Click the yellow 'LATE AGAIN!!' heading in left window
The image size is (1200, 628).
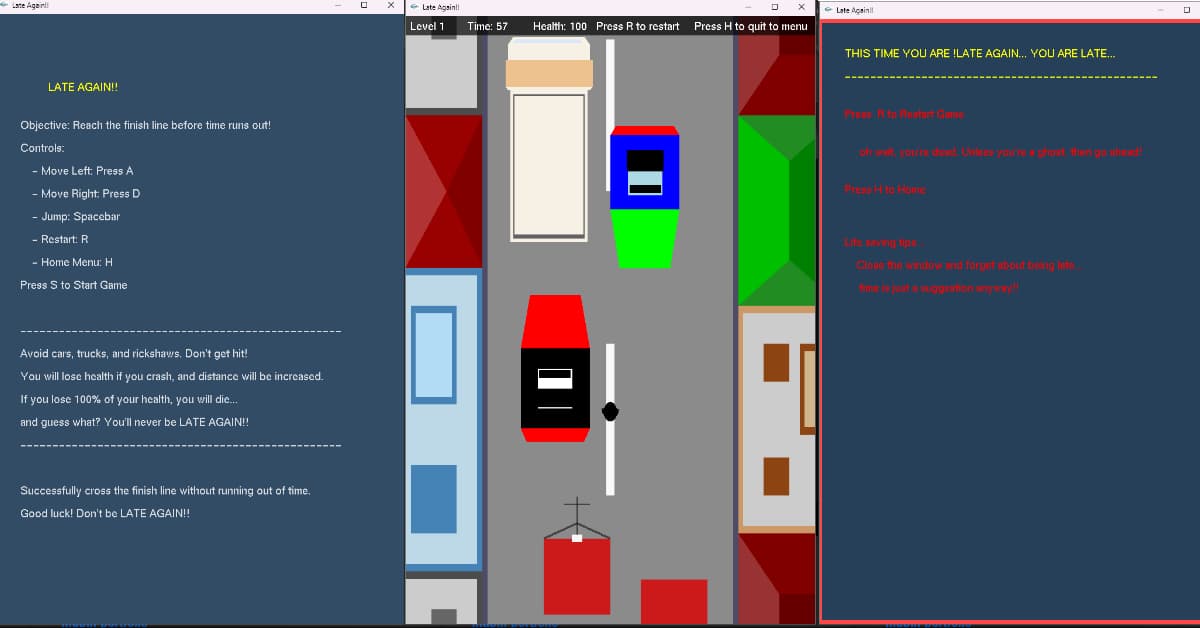pos(83,87)
